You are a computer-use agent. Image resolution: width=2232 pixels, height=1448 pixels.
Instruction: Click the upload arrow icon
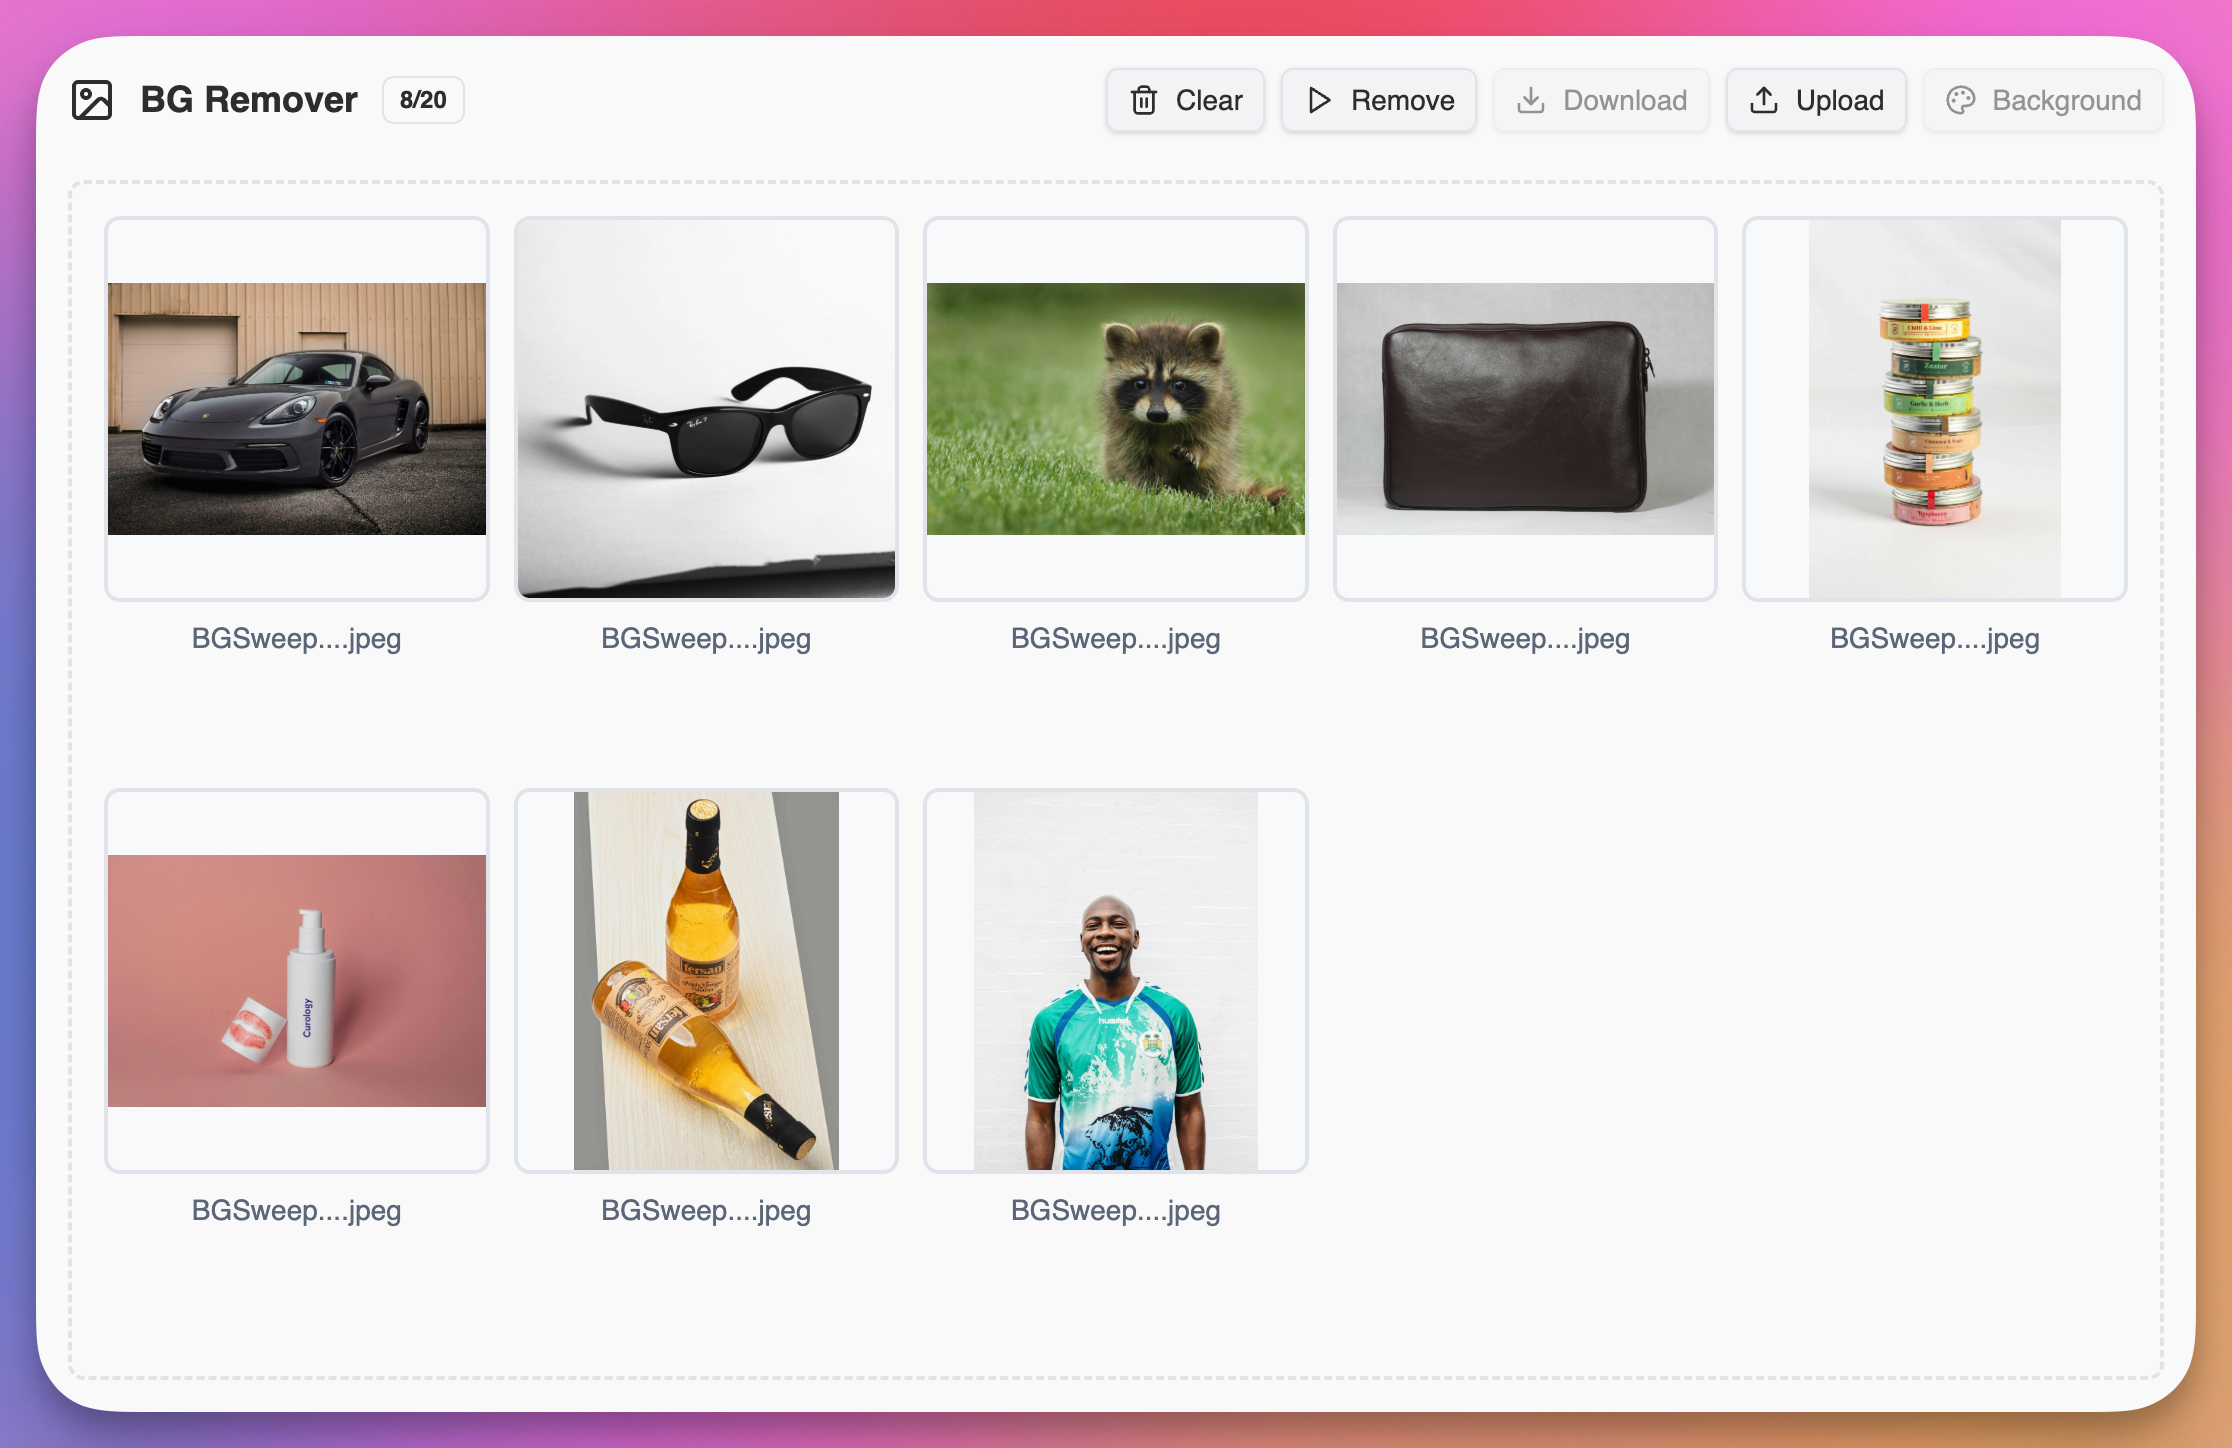tap(1764, 100)
